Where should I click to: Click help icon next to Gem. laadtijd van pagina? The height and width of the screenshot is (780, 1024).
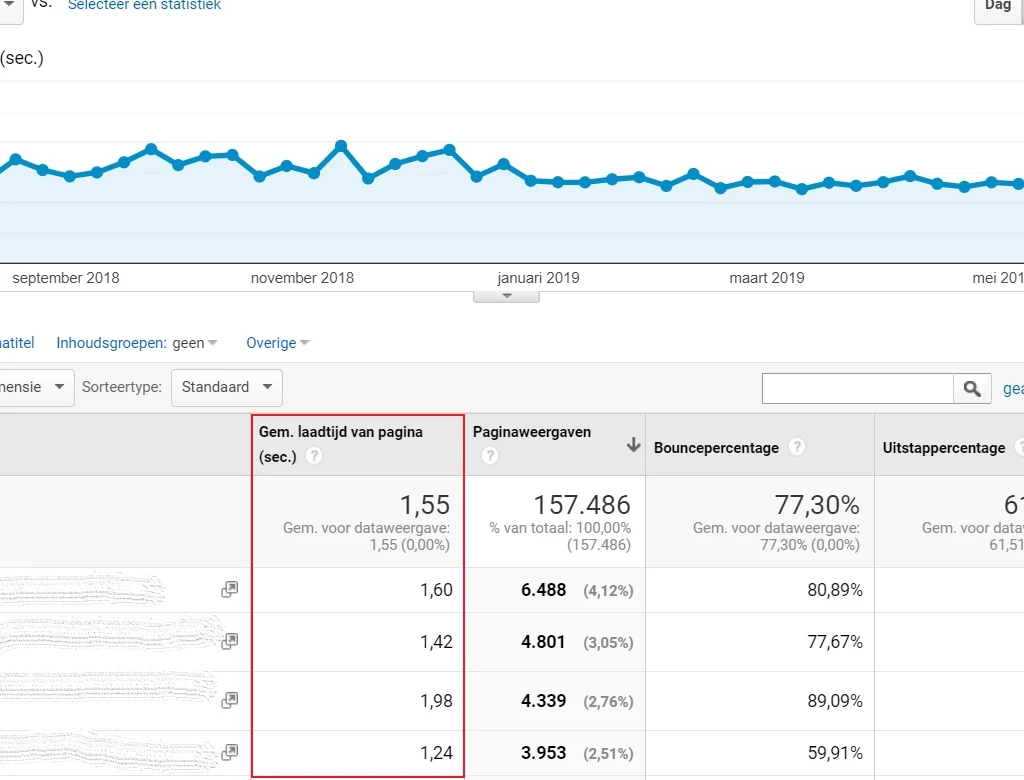coord(314,456)
